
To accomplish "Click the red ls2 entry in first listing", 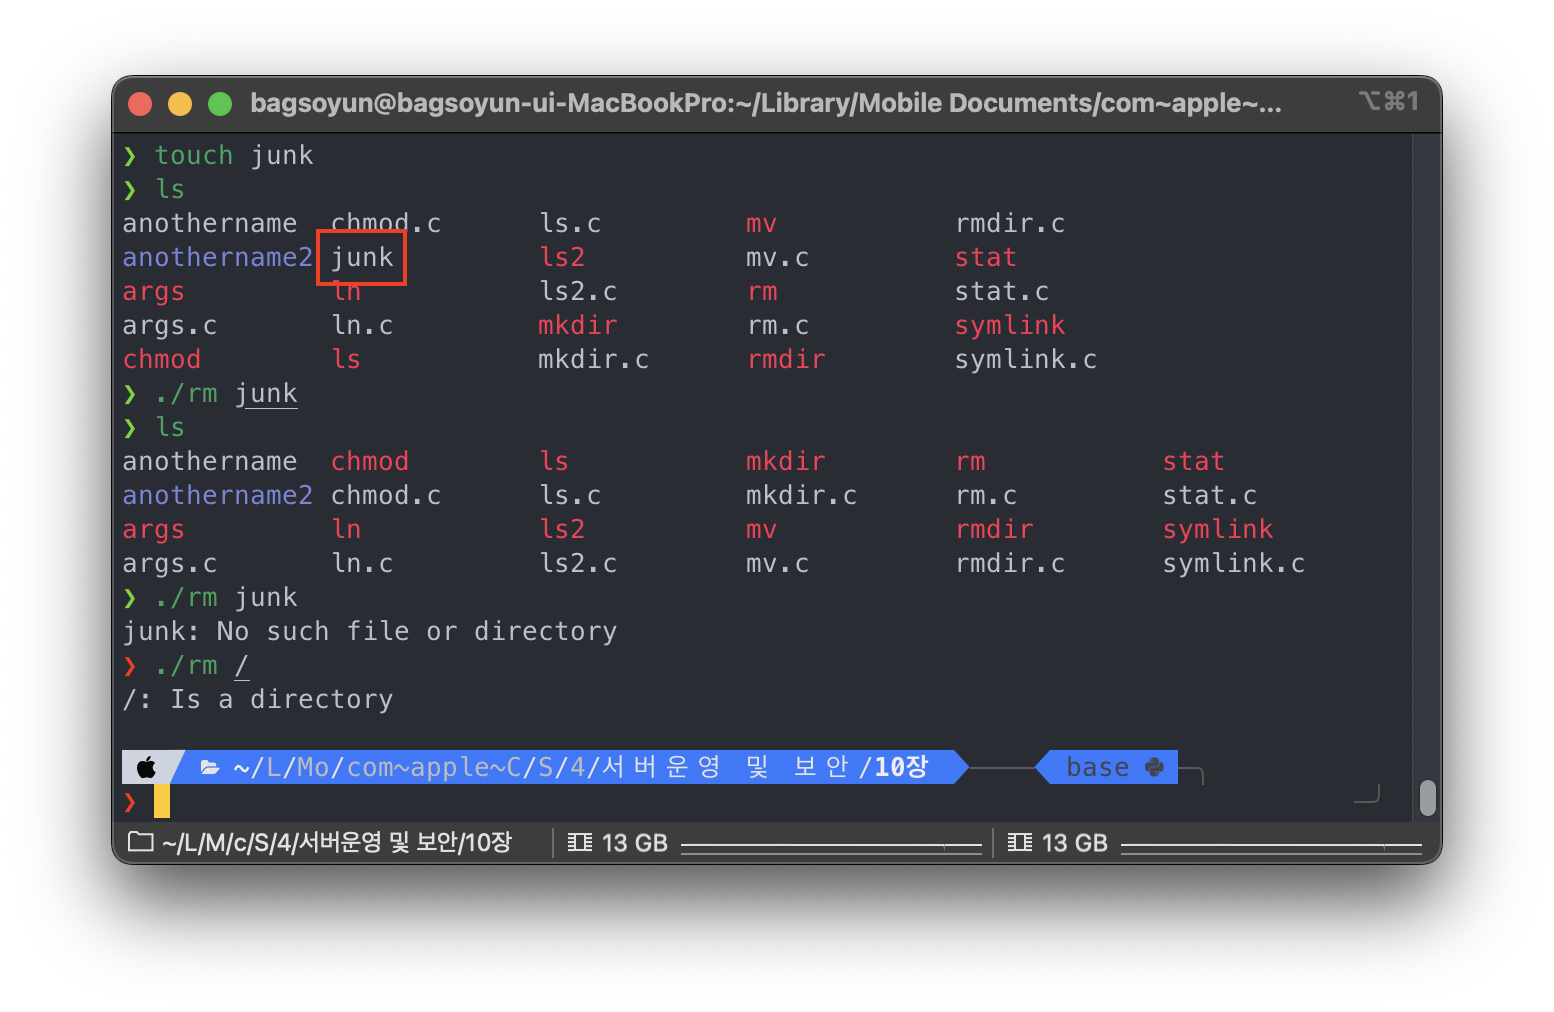I will click(x=562, y=257).
